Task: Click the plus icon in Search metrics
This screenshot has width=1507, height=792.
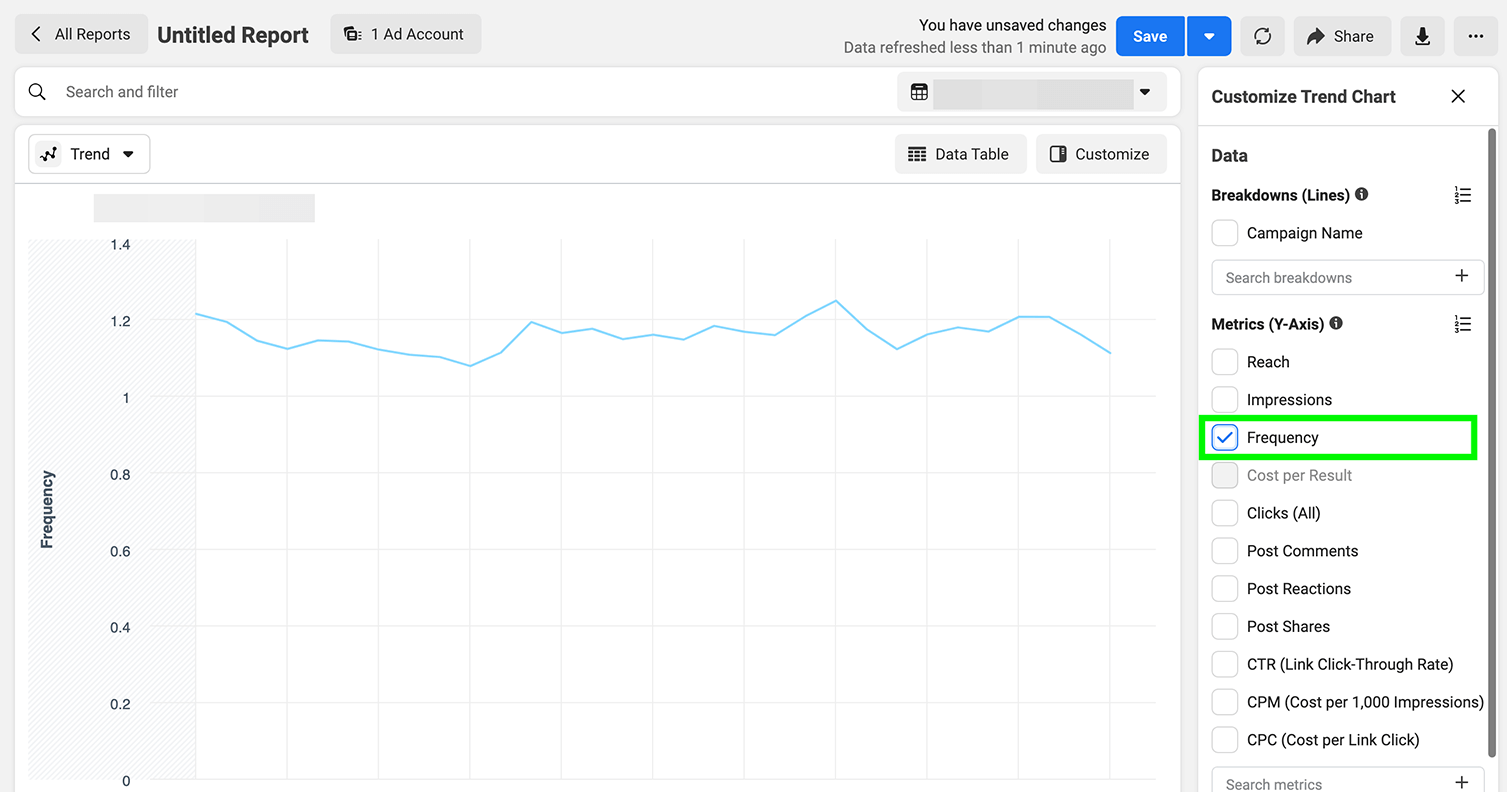Action: pos(1462,783)
